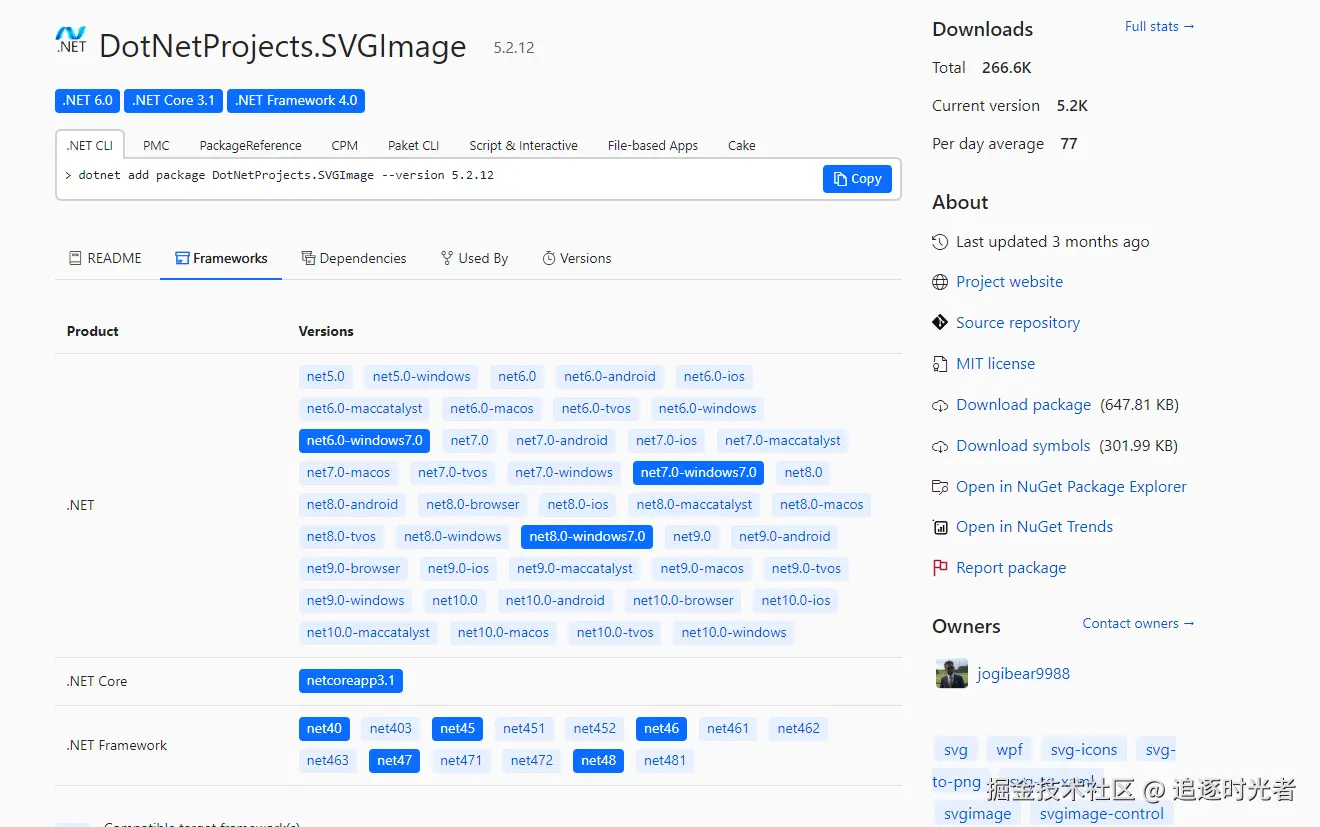Select the File-based Apps tab

653,145
